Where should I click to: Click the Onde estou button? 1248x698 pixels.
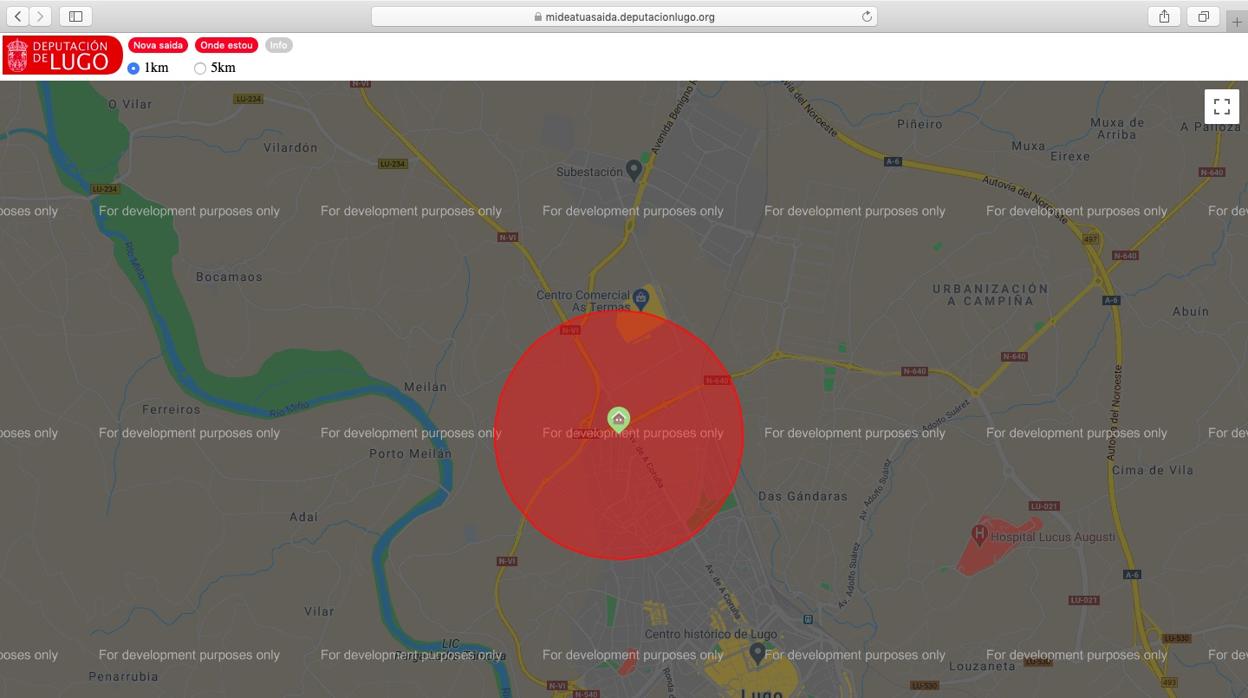coord(226,45)
